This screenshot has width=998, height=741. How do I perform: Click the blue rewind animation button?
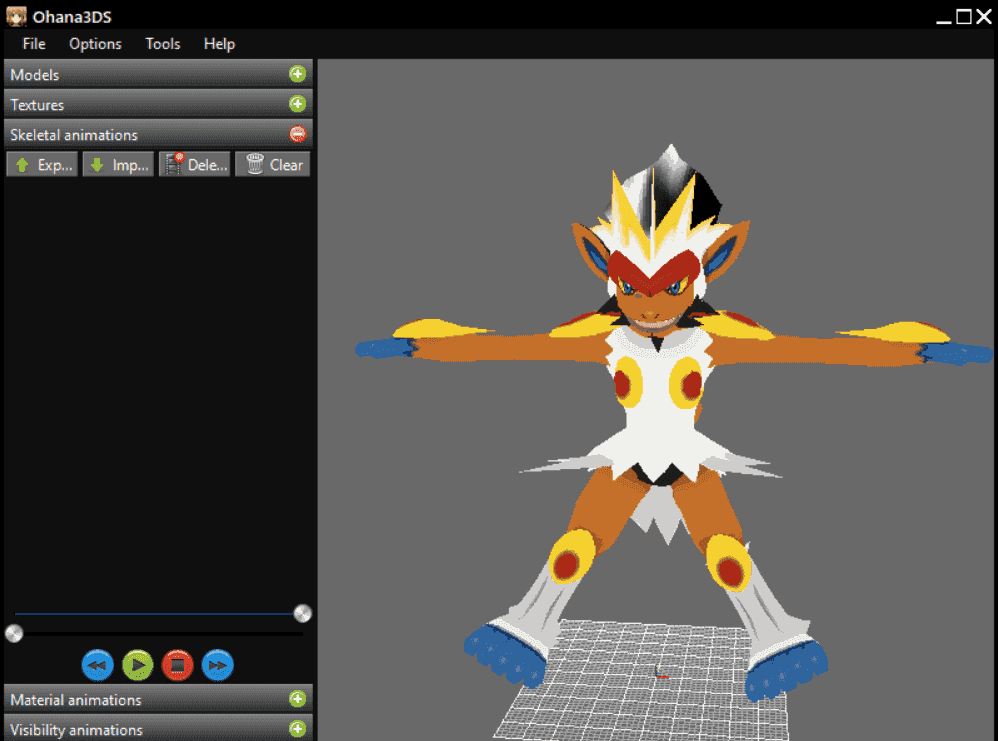click(97, 665)
